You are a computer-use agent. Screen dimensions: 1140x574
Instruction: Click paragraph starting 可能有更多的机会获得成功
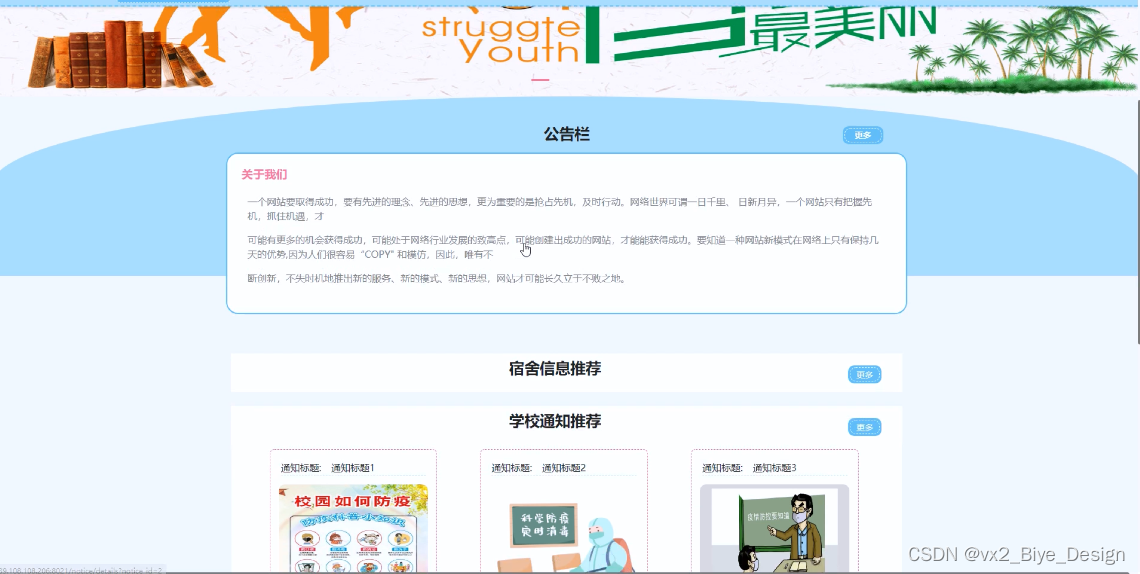pyautogui.click(x=563, y=247)
